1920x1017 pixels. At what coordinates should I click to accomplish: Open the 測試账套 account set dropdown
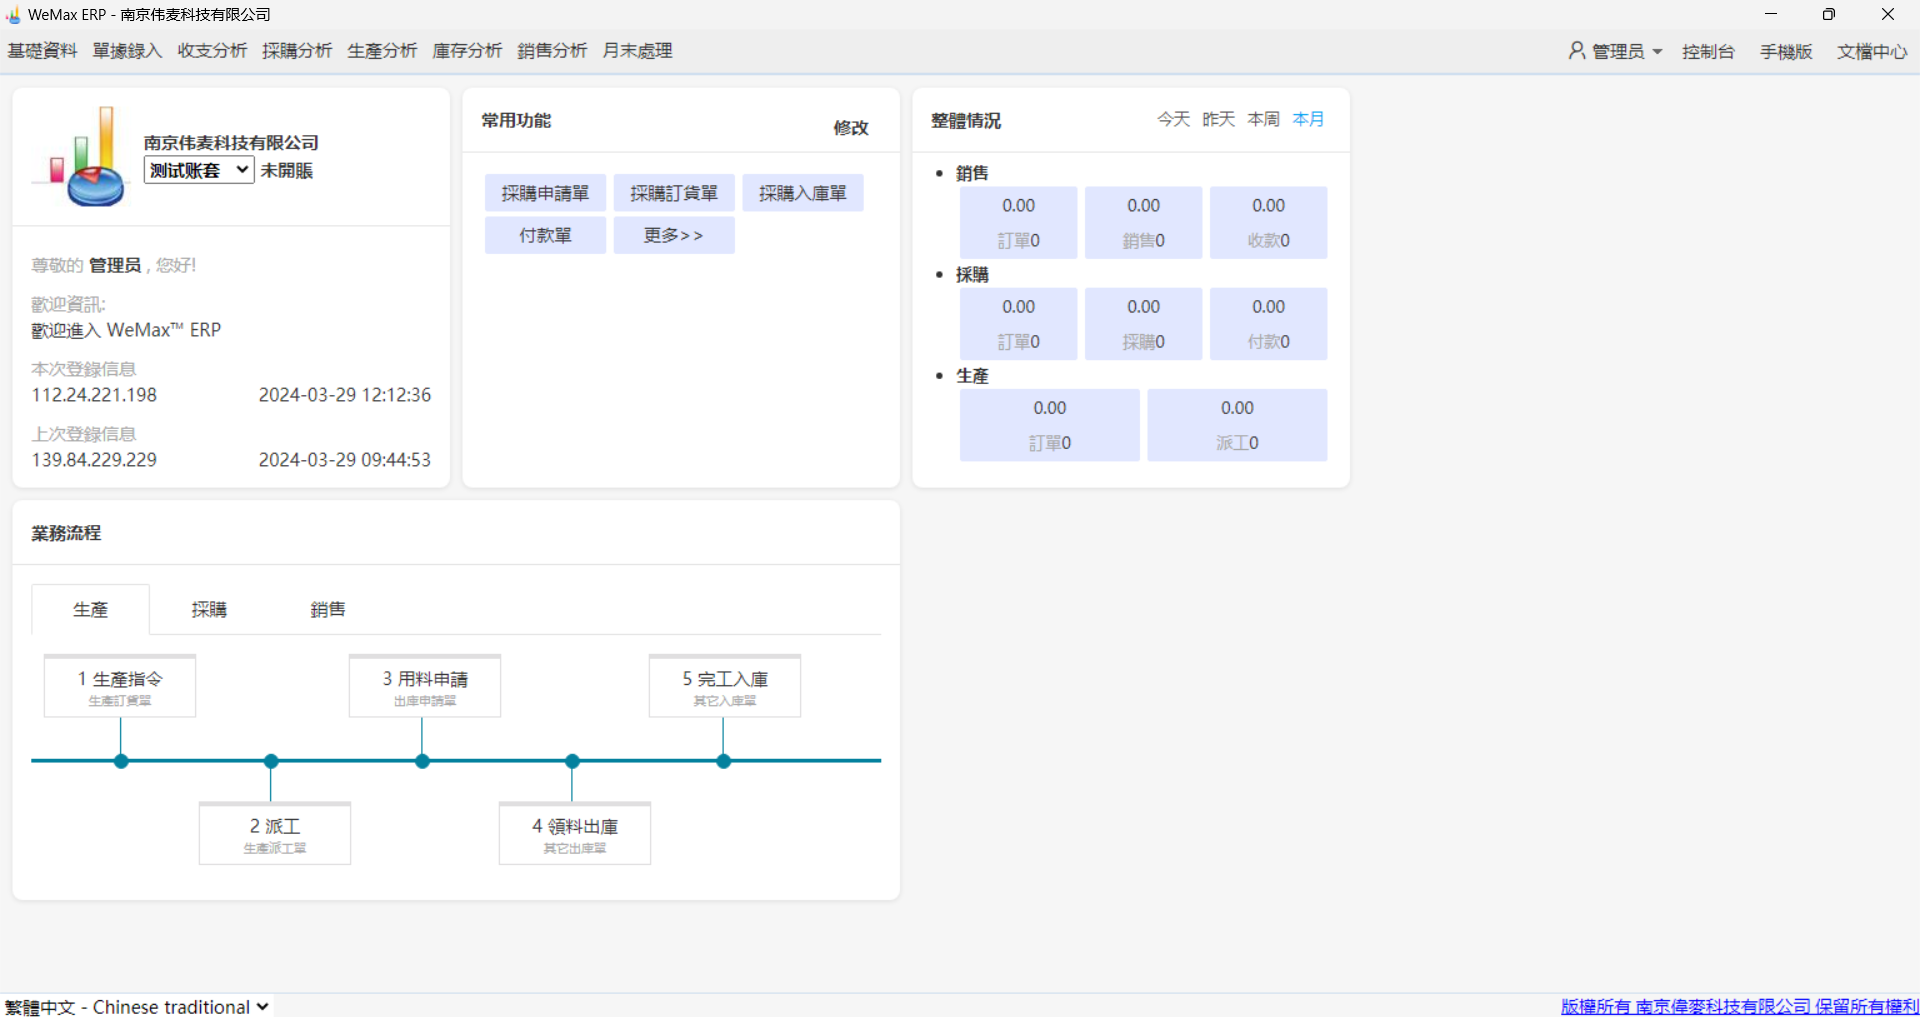tap(198, 170)
